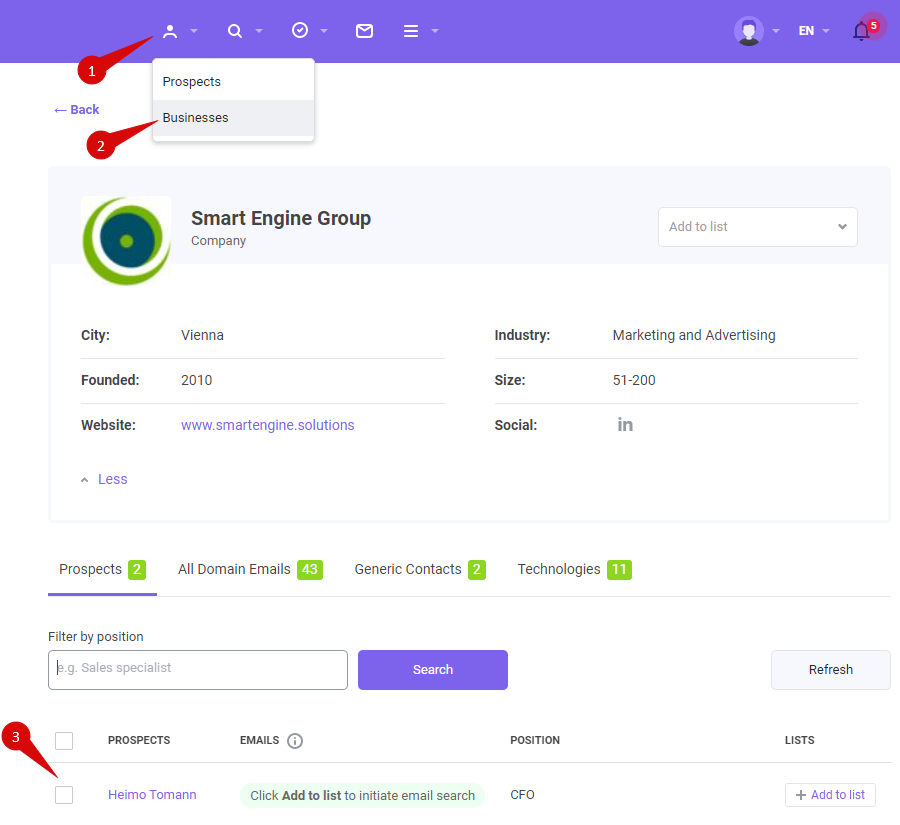Click the Smart Engine Group logo
The height and width of the screenshot is (825, 900).
click(127, 241)
